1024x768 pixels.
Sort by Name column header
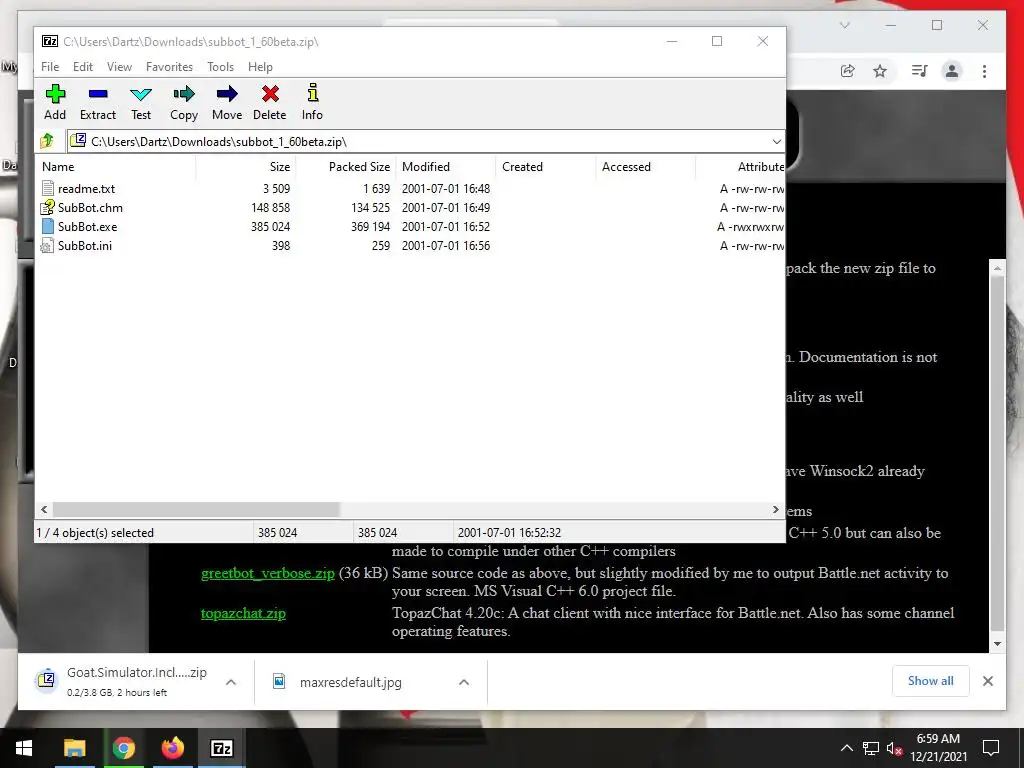[x=116, y=167]
